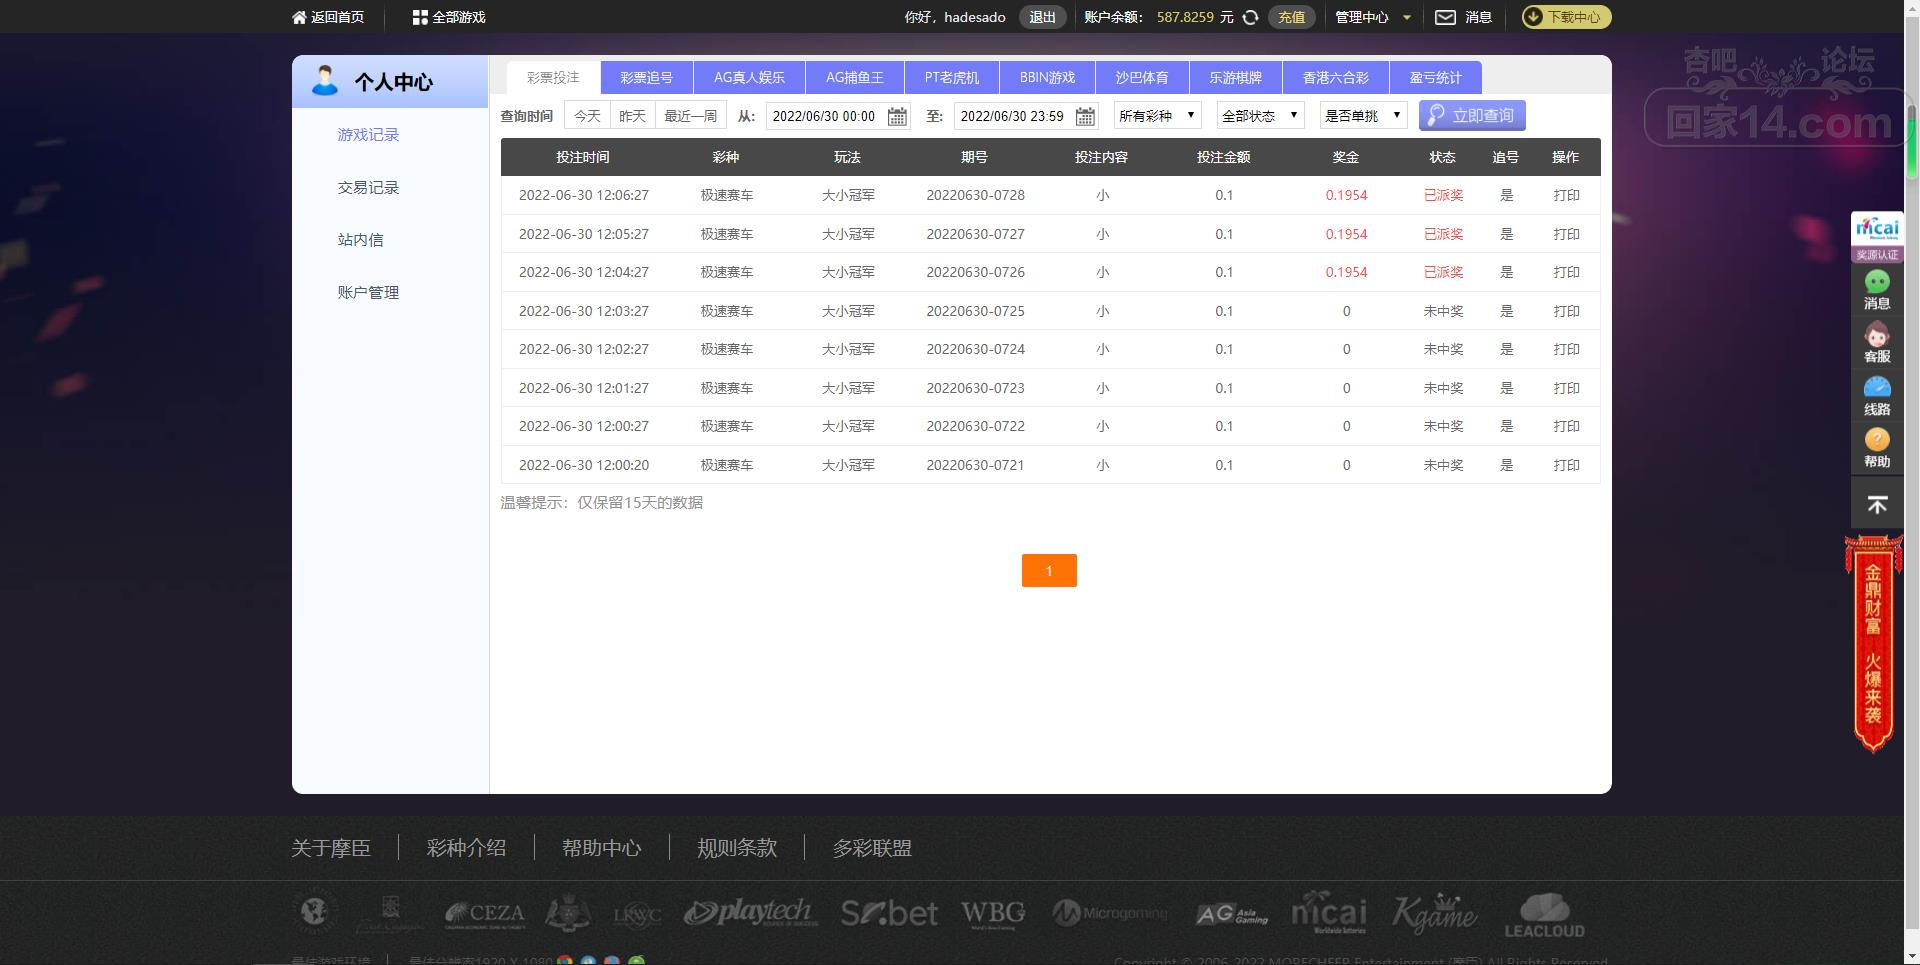
Task: Open the single bet filter dropdown
Action: click(1363, 116)
